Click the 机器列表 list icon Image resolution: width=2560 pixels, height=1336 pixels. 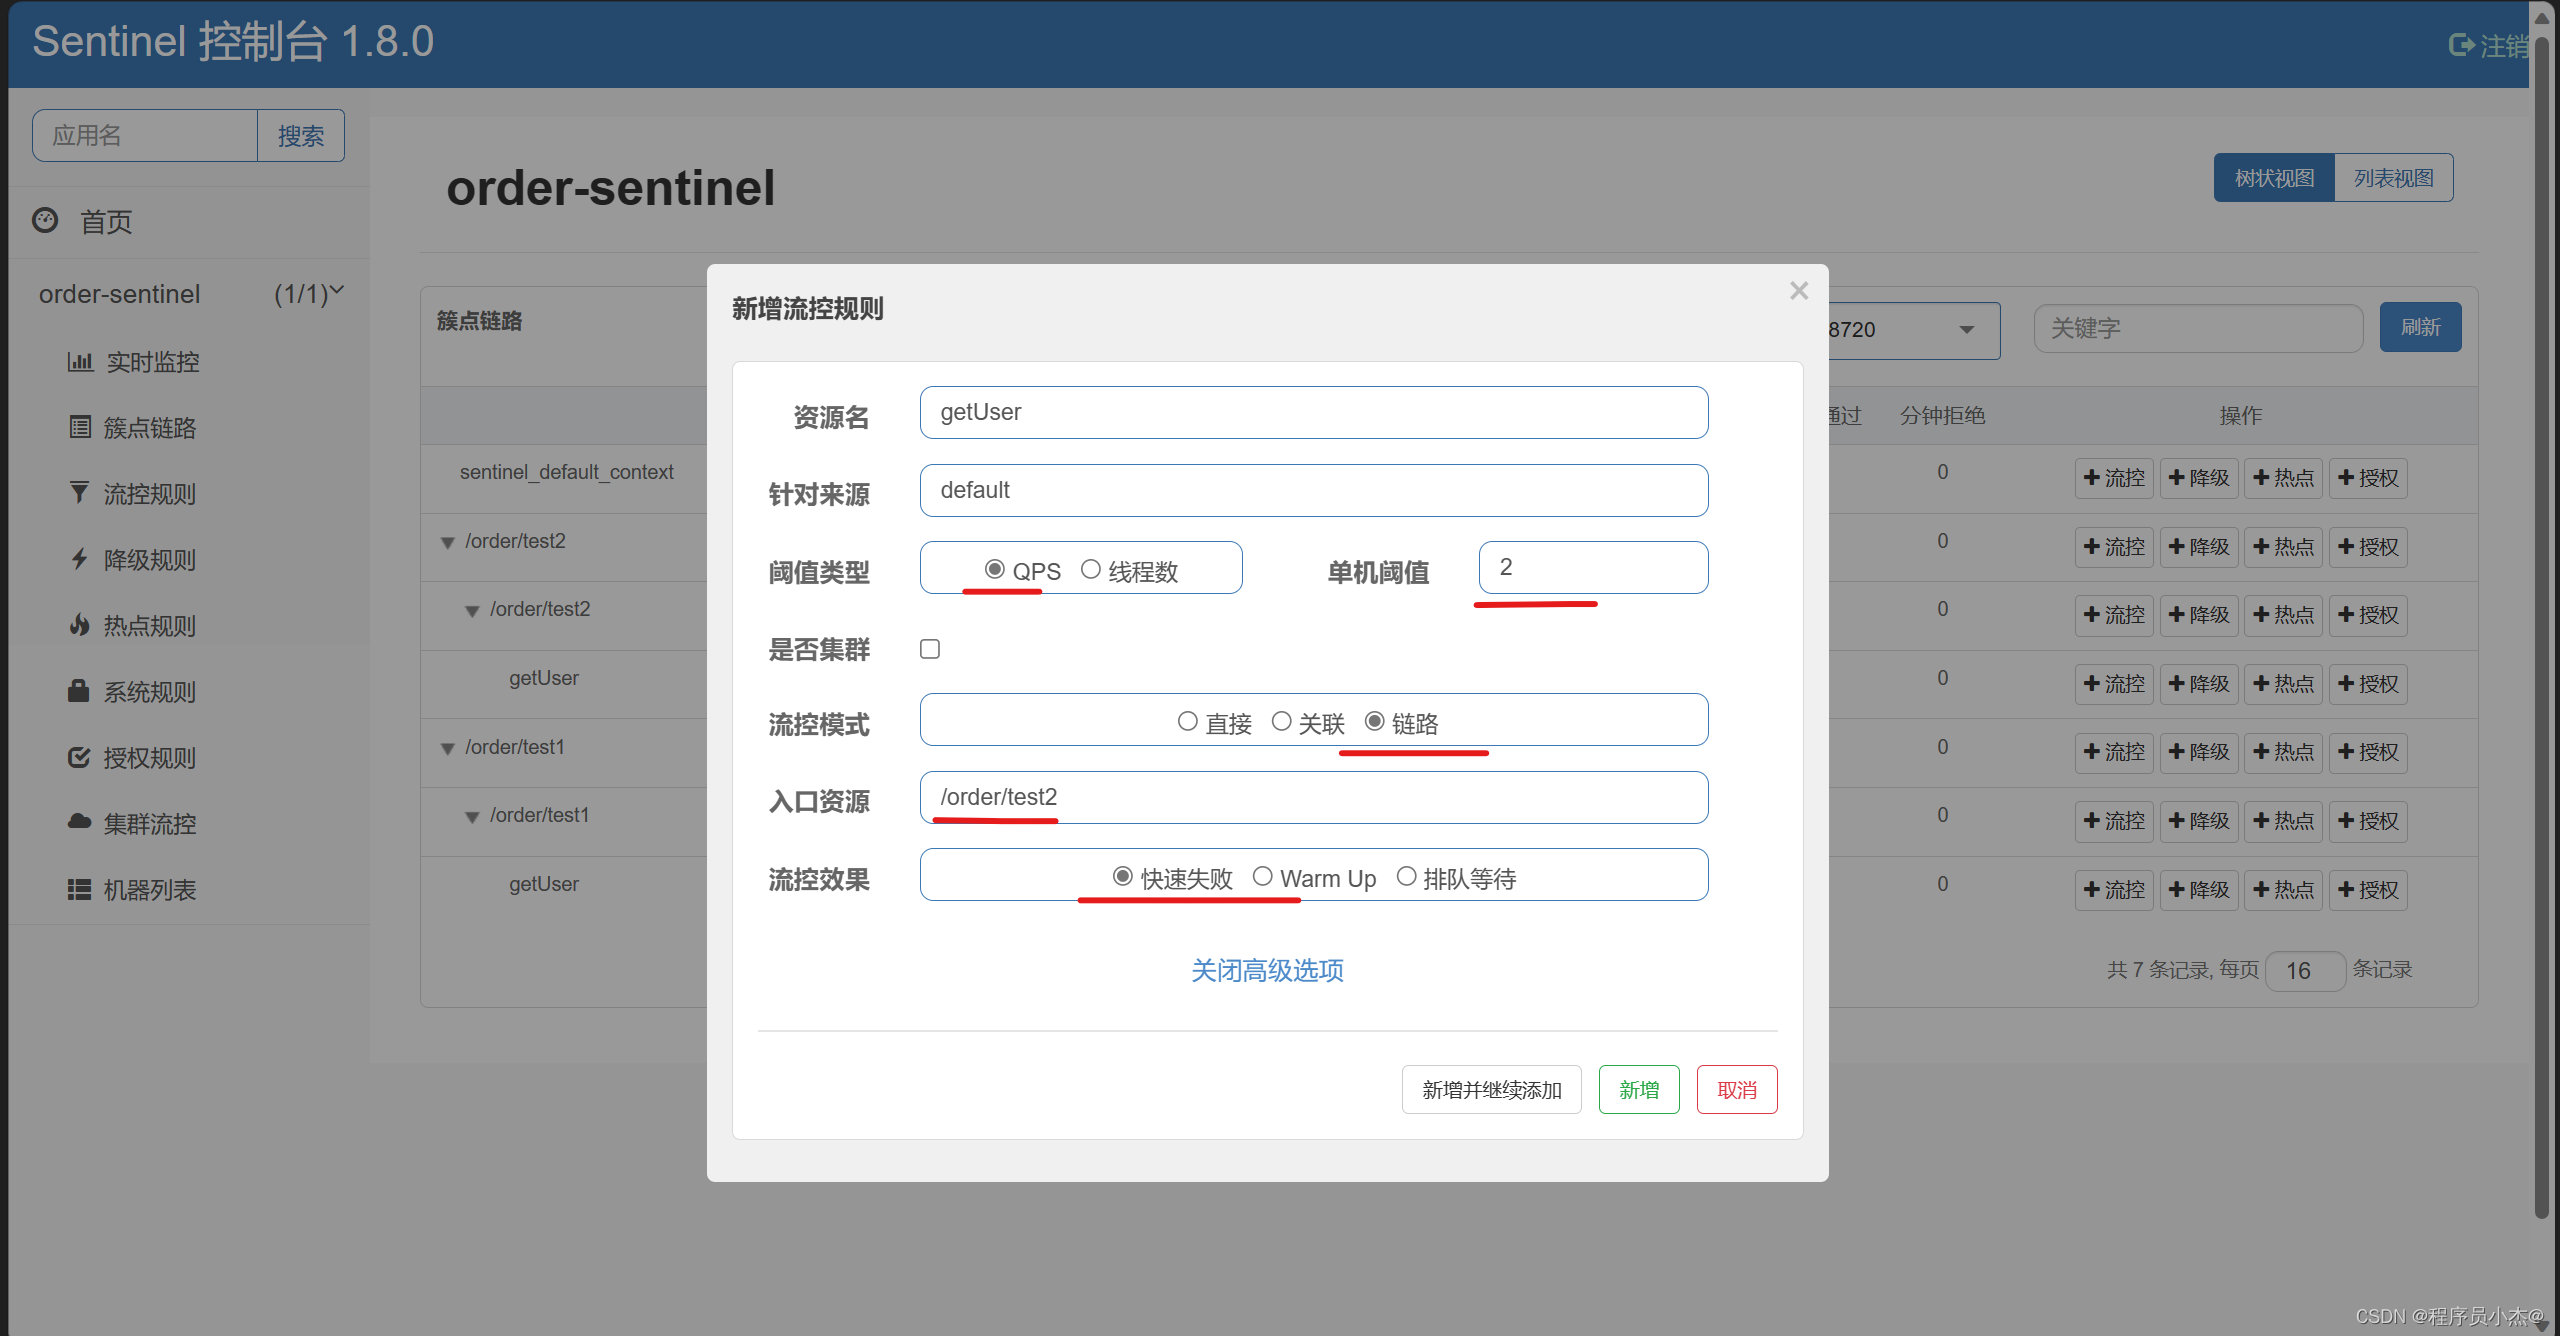coord(79,889)
